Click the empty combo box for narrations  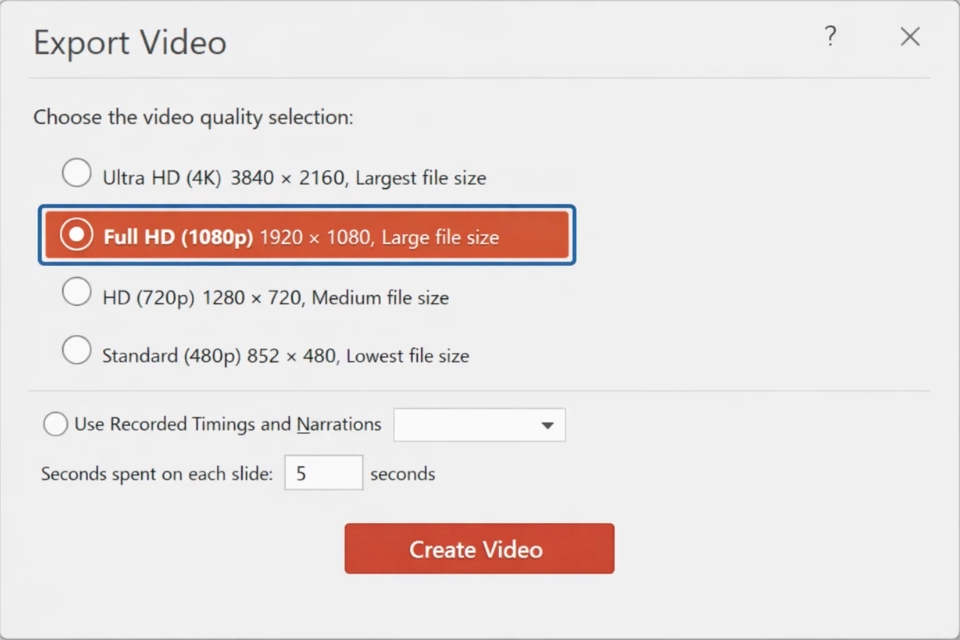[x=470, y=424]
